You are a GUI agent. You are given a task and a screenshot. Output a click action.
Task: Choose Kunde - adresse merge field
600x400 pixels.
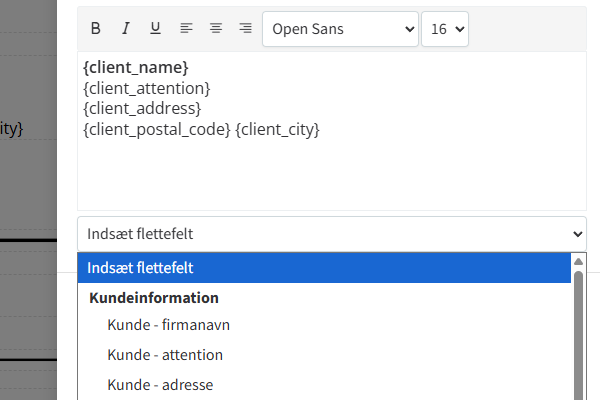coord(160,384)
